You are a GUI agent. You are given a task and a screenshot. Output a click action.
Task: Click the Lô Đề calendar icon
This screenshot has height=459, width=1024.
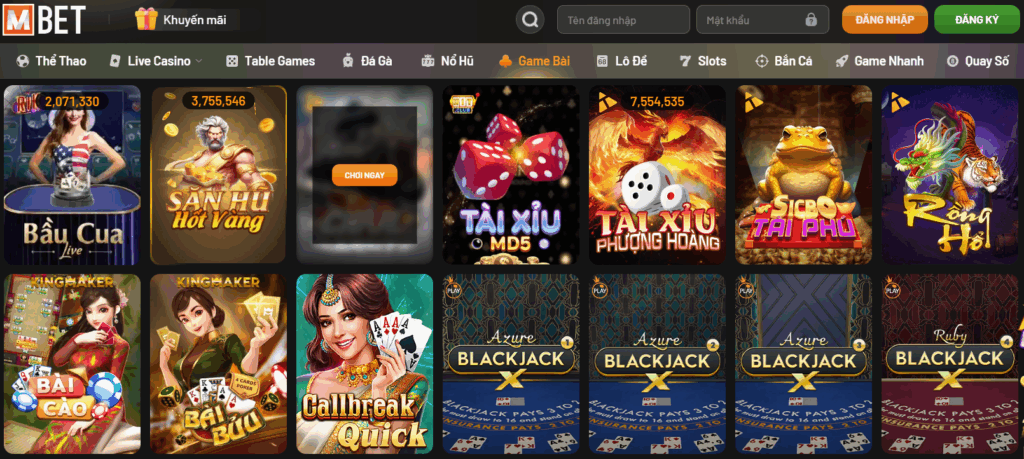point(602,61)
